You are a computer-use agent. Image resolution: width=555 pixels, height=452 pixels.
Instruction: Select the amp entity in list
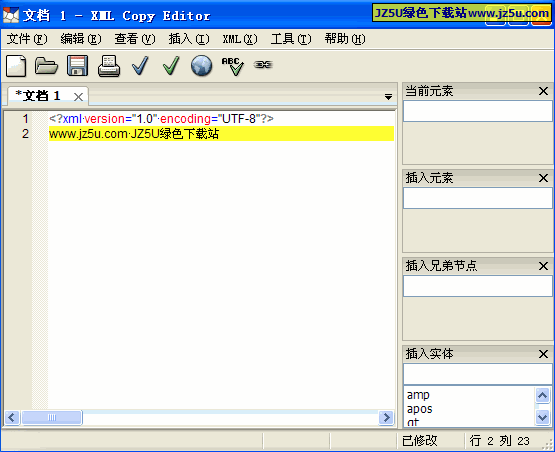[x=418, y=395]
